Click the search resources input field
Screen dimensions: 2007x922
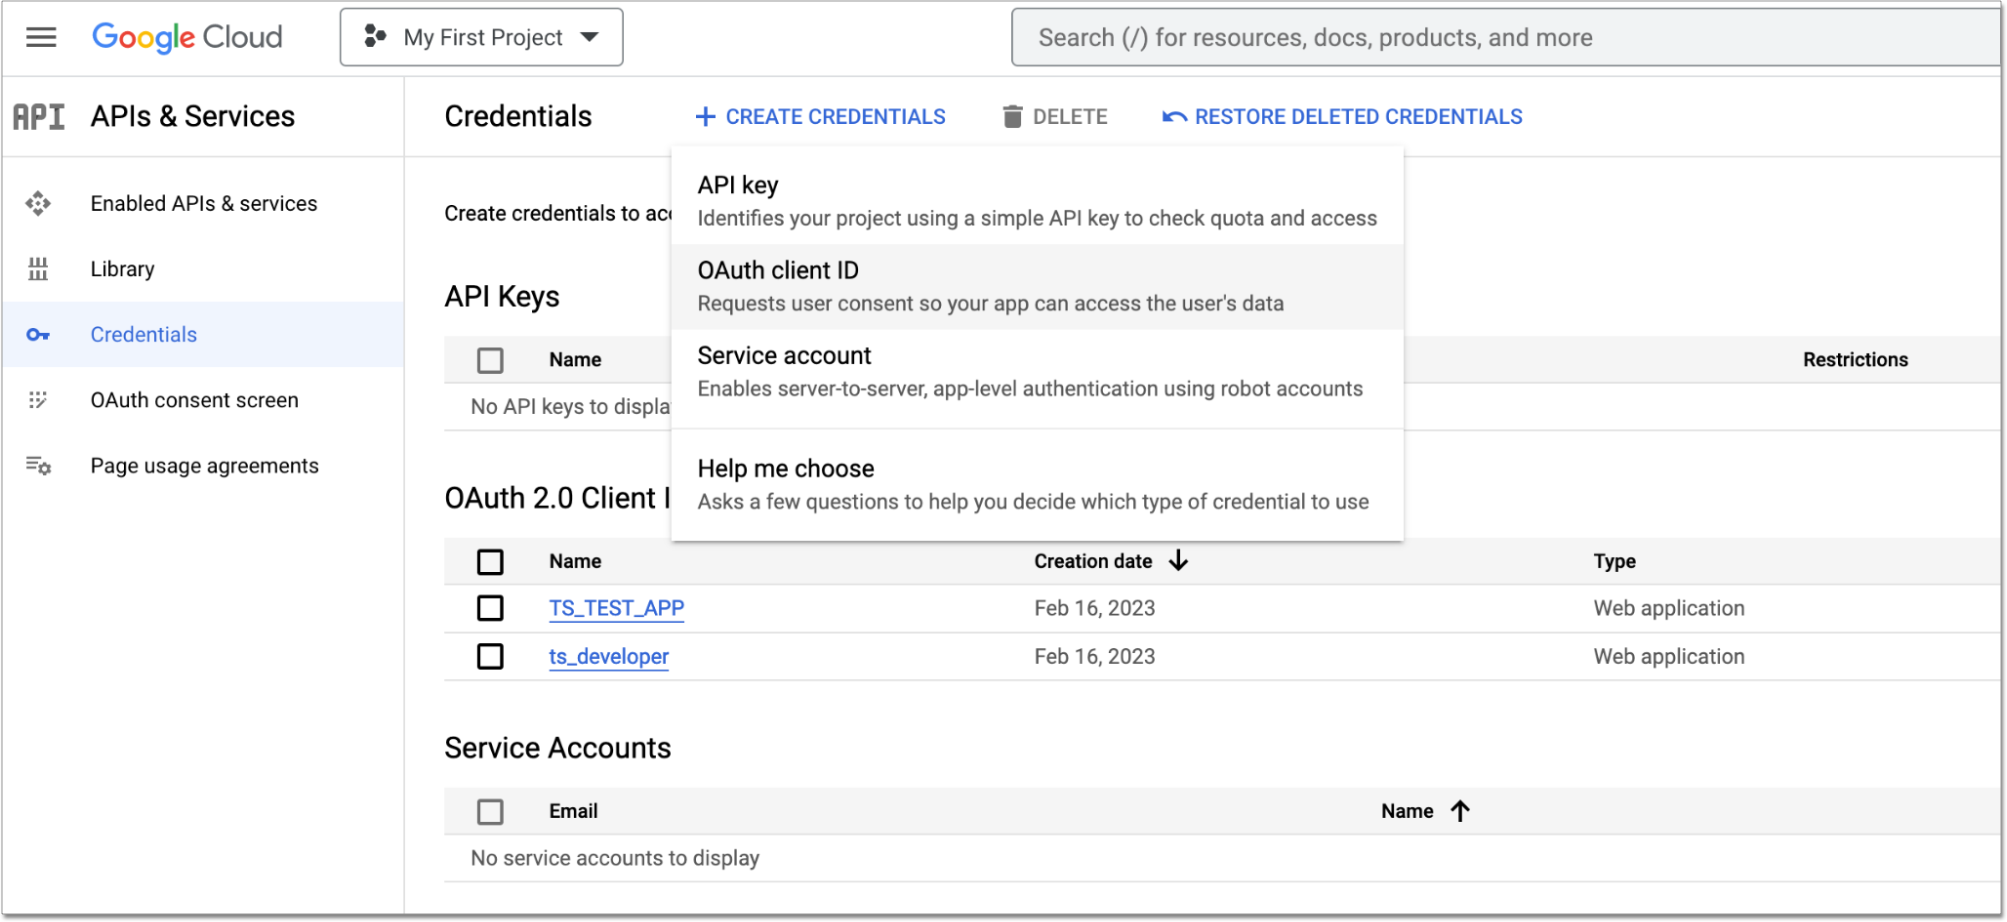click(x=1500, y=37)
